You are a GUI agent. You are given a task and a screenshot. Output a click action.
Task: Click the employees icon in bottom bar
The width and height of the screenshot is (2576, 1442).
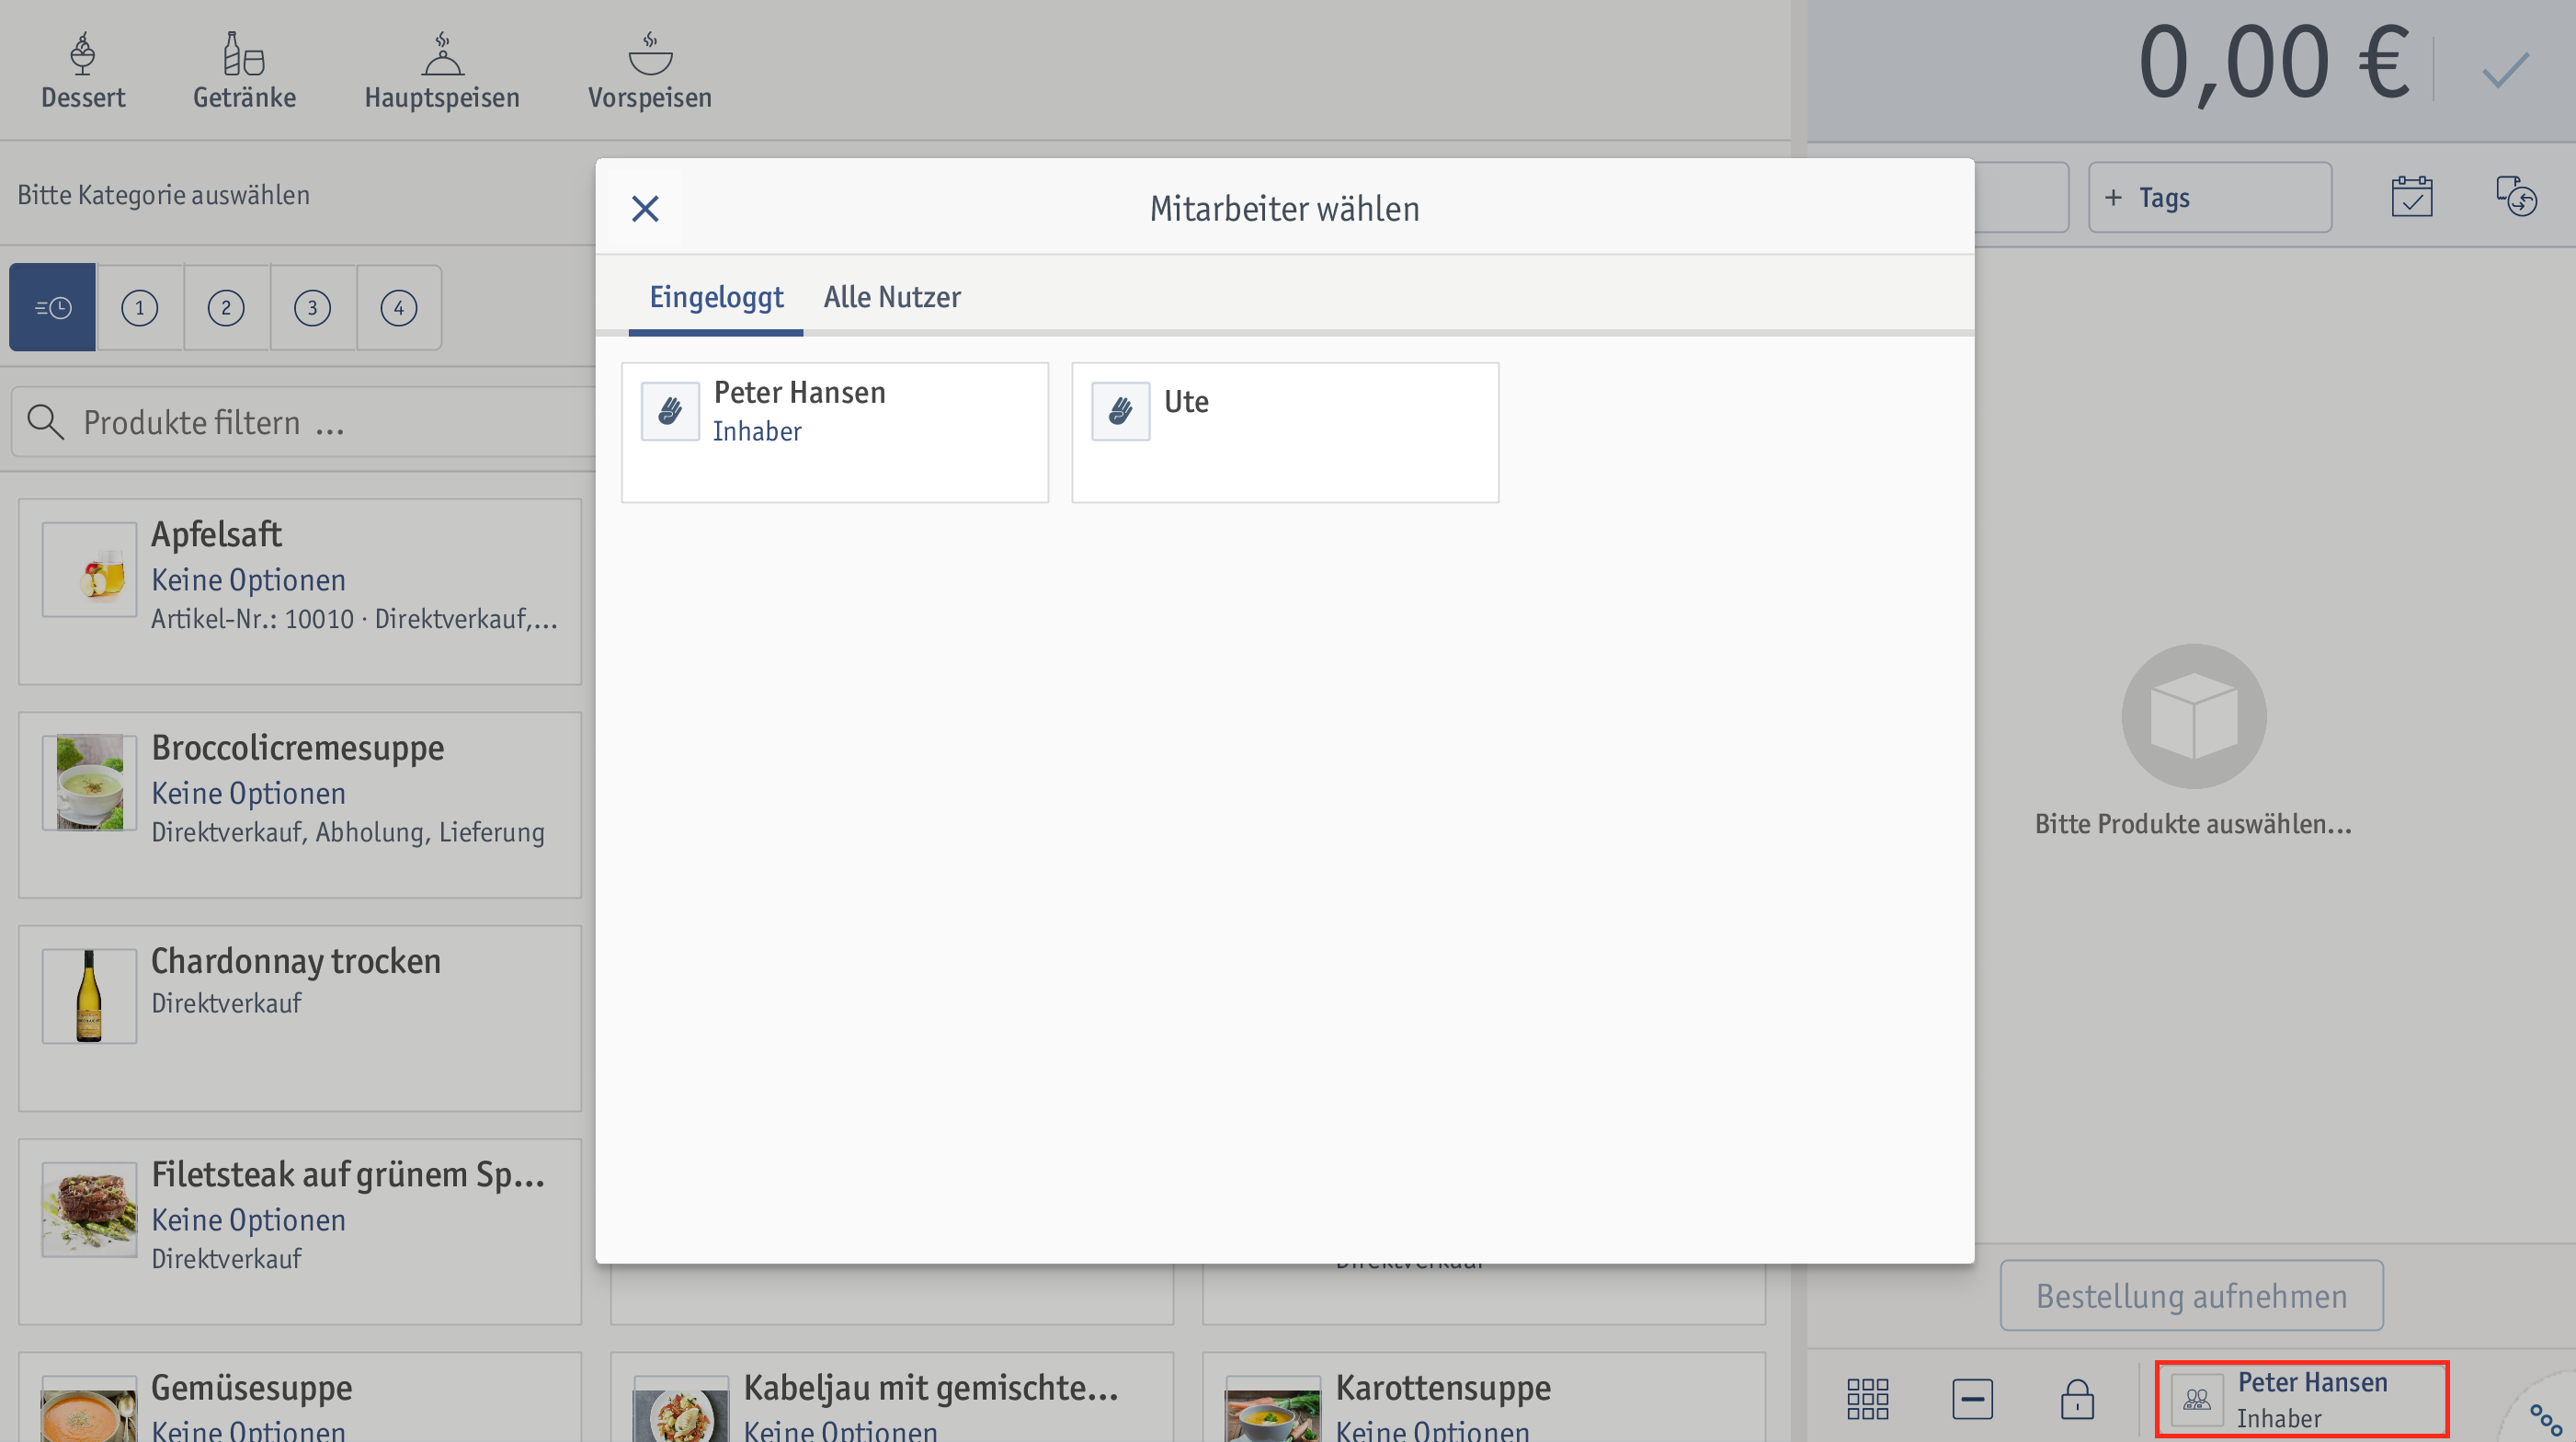coord(2197,1399)
